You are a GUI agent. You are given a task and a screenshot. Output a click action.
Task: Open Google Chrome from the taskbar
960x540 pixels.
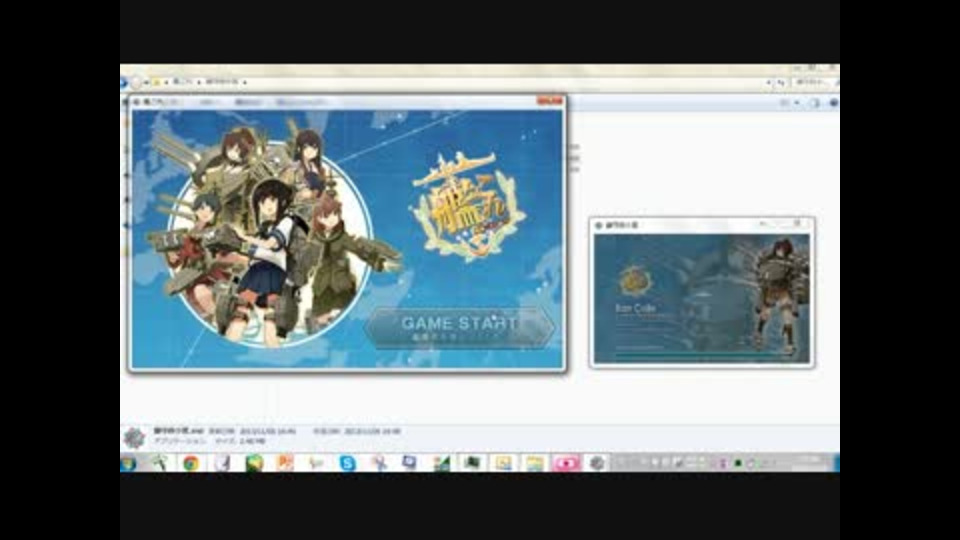click(191, 463)
